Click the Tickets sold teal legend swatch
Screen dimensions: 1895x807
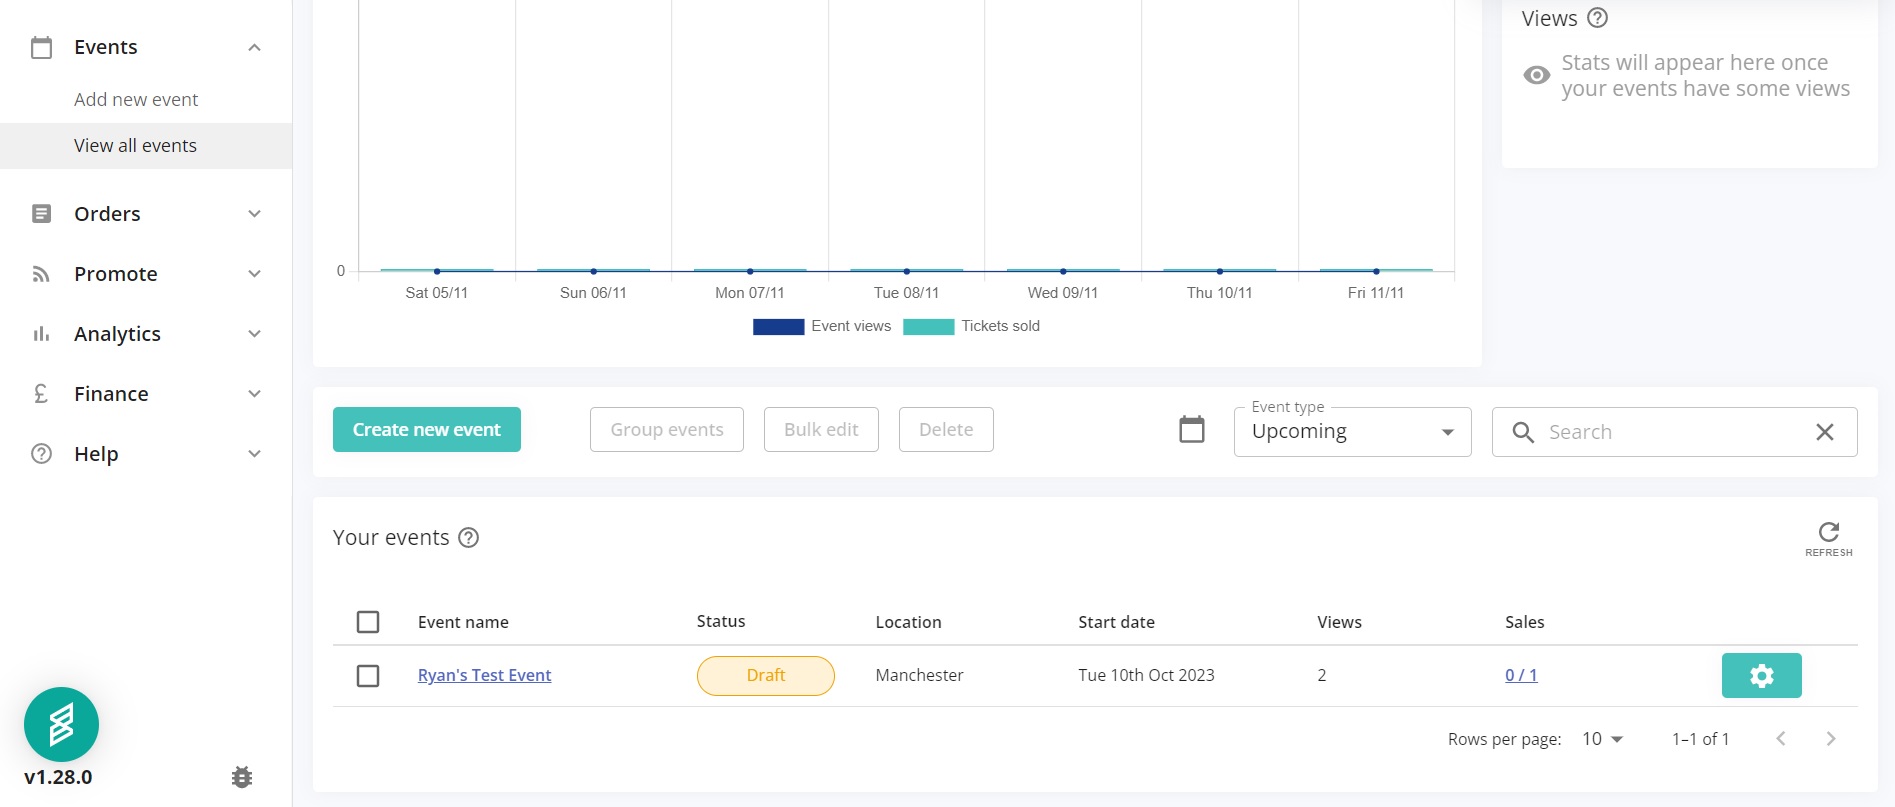[x=928, y=327]
